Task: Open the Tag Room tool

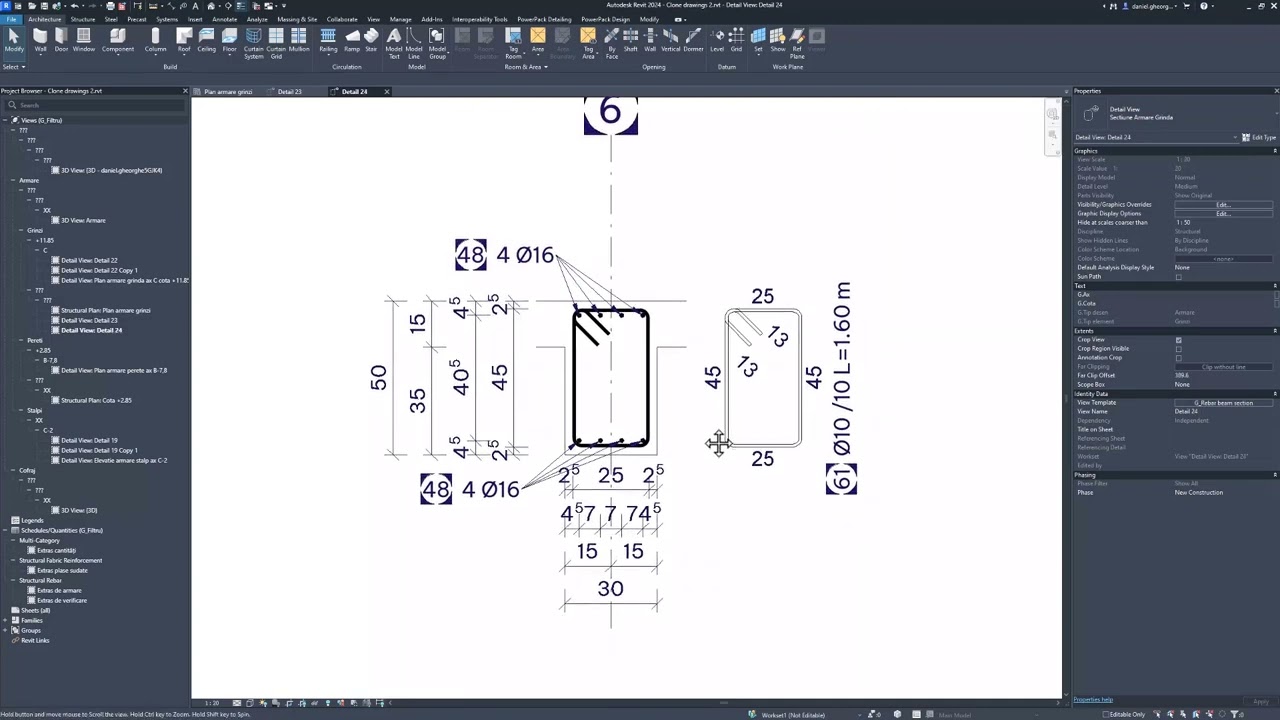Action: [513, 43]
